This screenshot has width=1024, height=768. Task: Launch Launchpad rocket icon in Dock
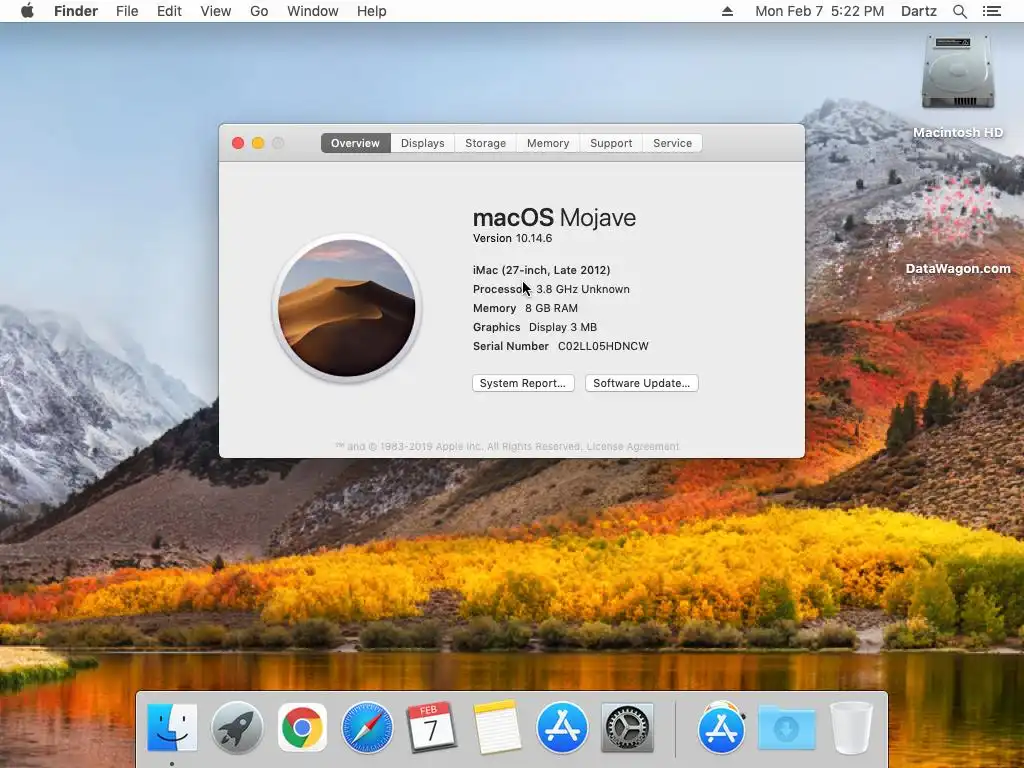pos(237,727)
